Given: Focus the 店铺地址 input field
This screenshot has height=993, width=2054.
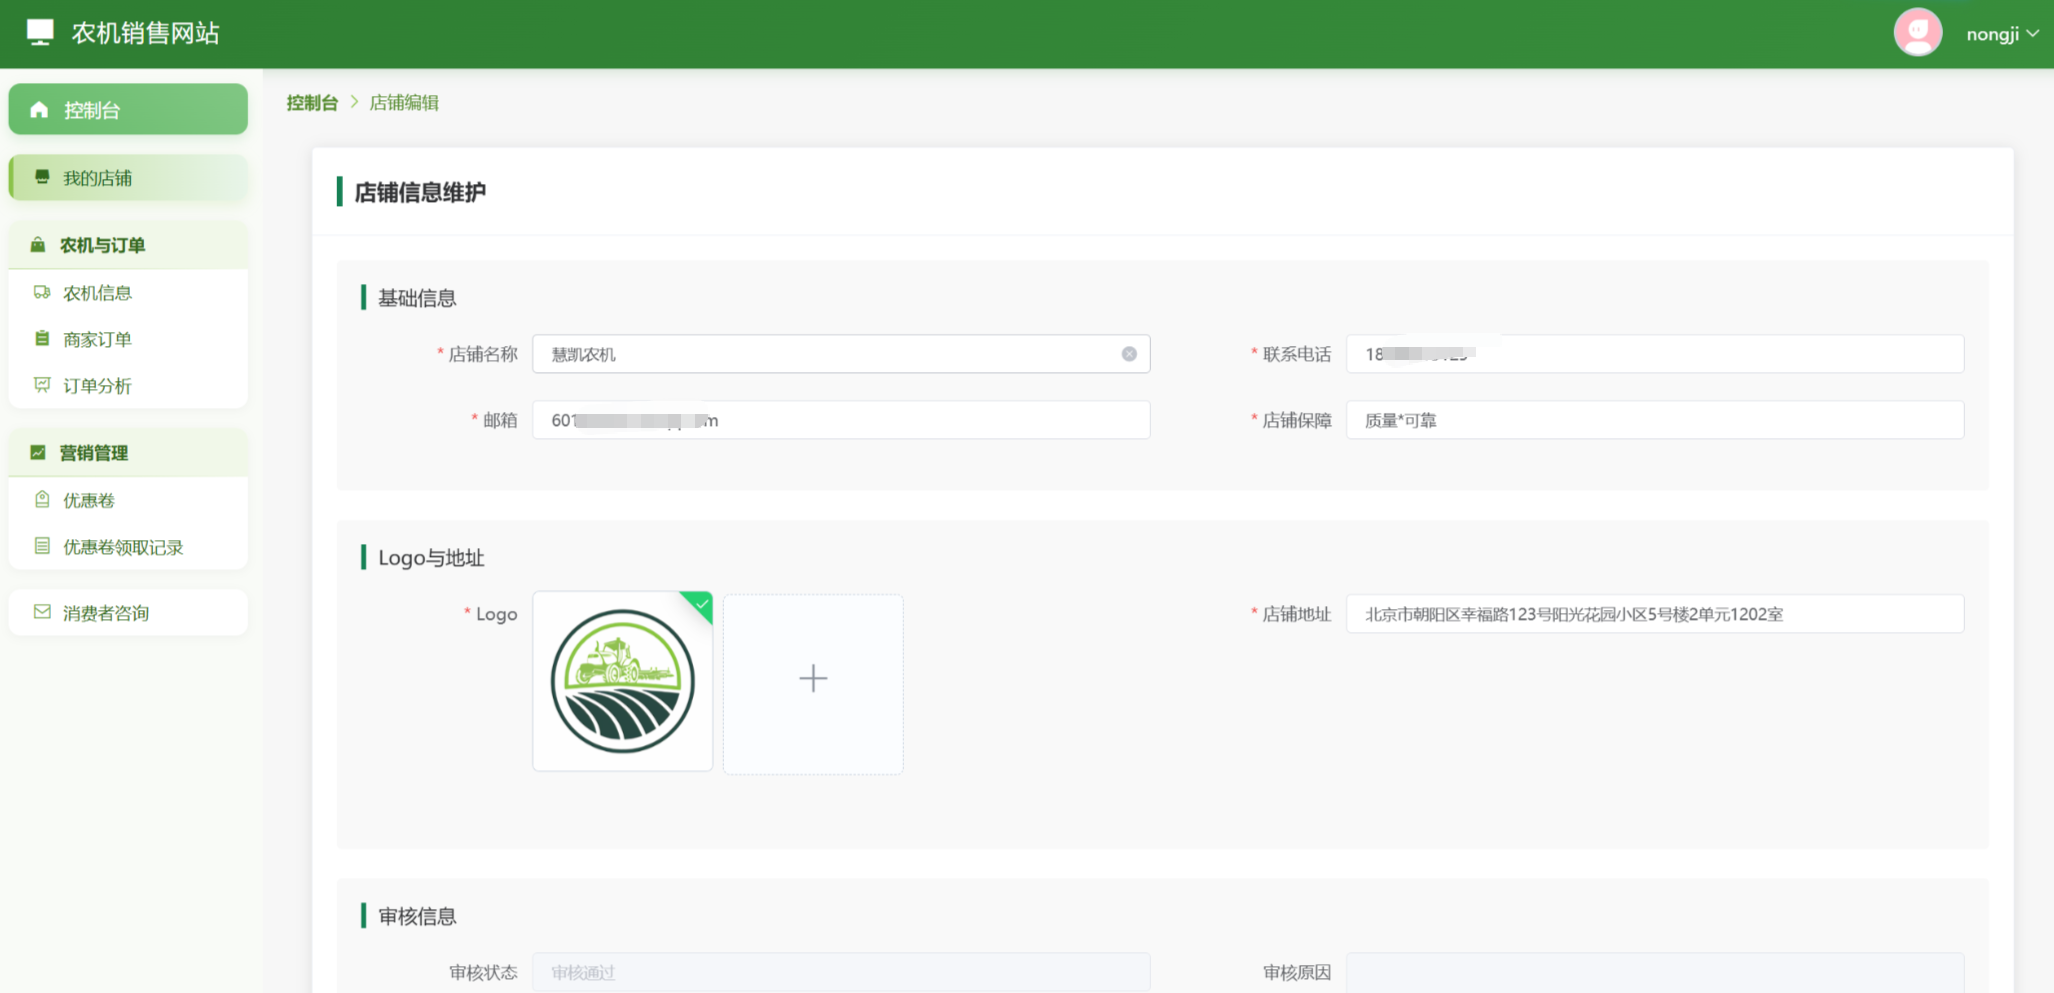Looking at the screenshot, I should click(1655, 614).
